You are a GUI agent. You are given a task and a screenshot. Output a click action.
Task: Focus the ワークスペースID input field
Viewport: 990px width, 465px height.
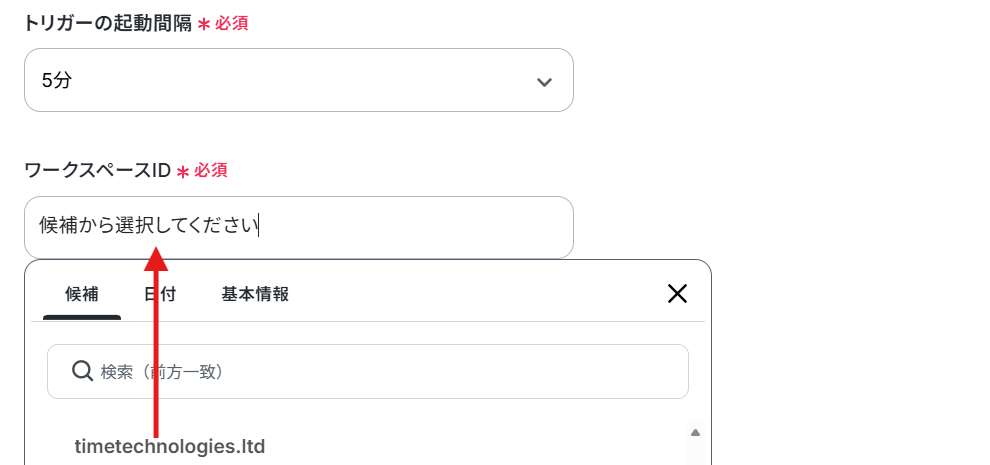pos(299,227)
